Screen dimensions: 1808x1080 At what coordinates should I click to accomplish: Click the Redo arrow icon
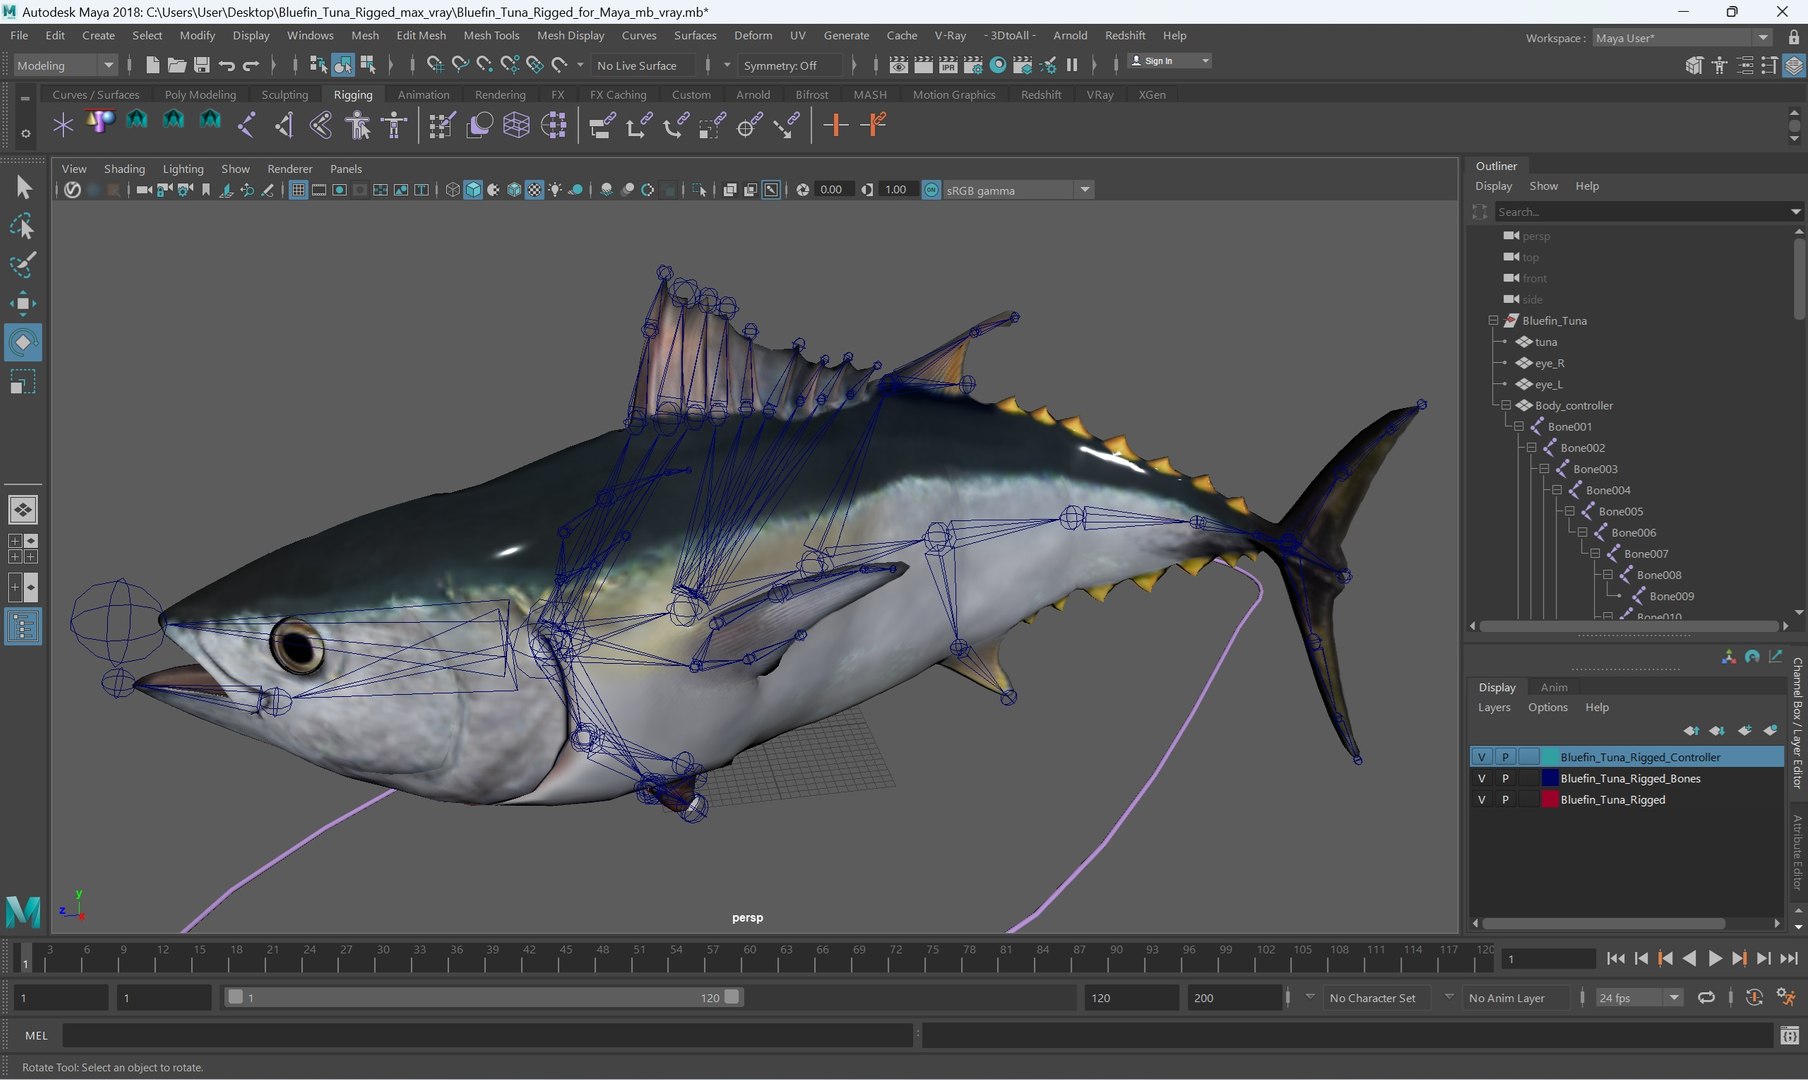coord(251,65)
